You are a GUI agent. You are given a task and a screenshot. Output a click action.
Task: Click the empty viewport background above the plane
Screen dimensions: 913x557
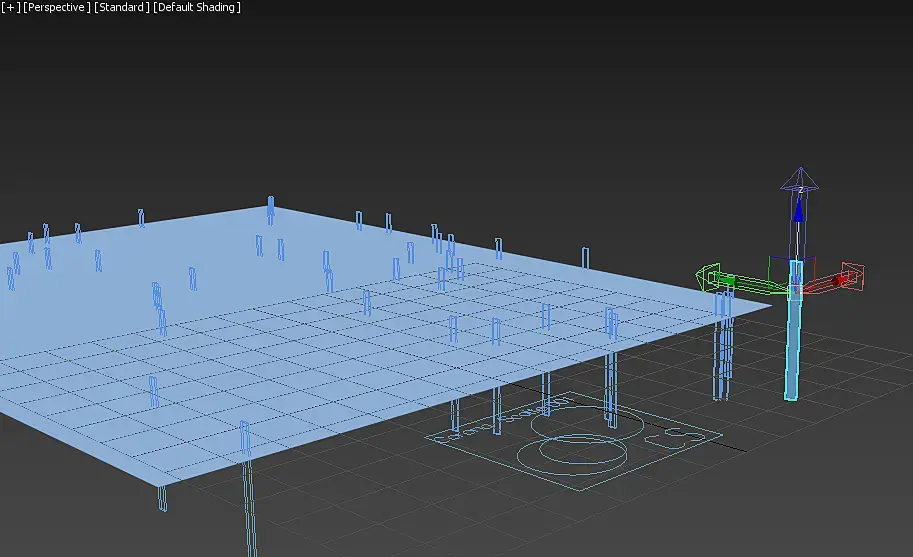[450, 100]
